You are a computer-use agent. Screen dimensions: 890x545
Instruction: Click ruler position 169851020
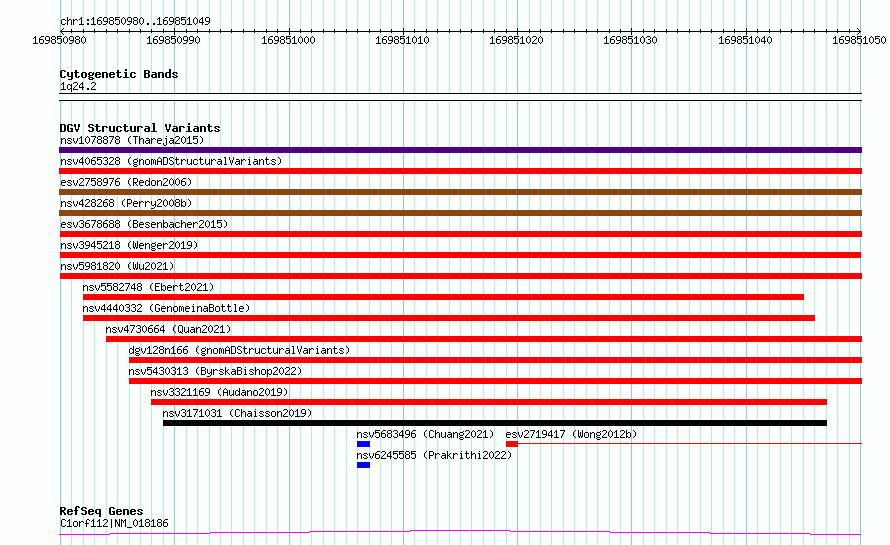pyautogui.click(x=517, y=40)
